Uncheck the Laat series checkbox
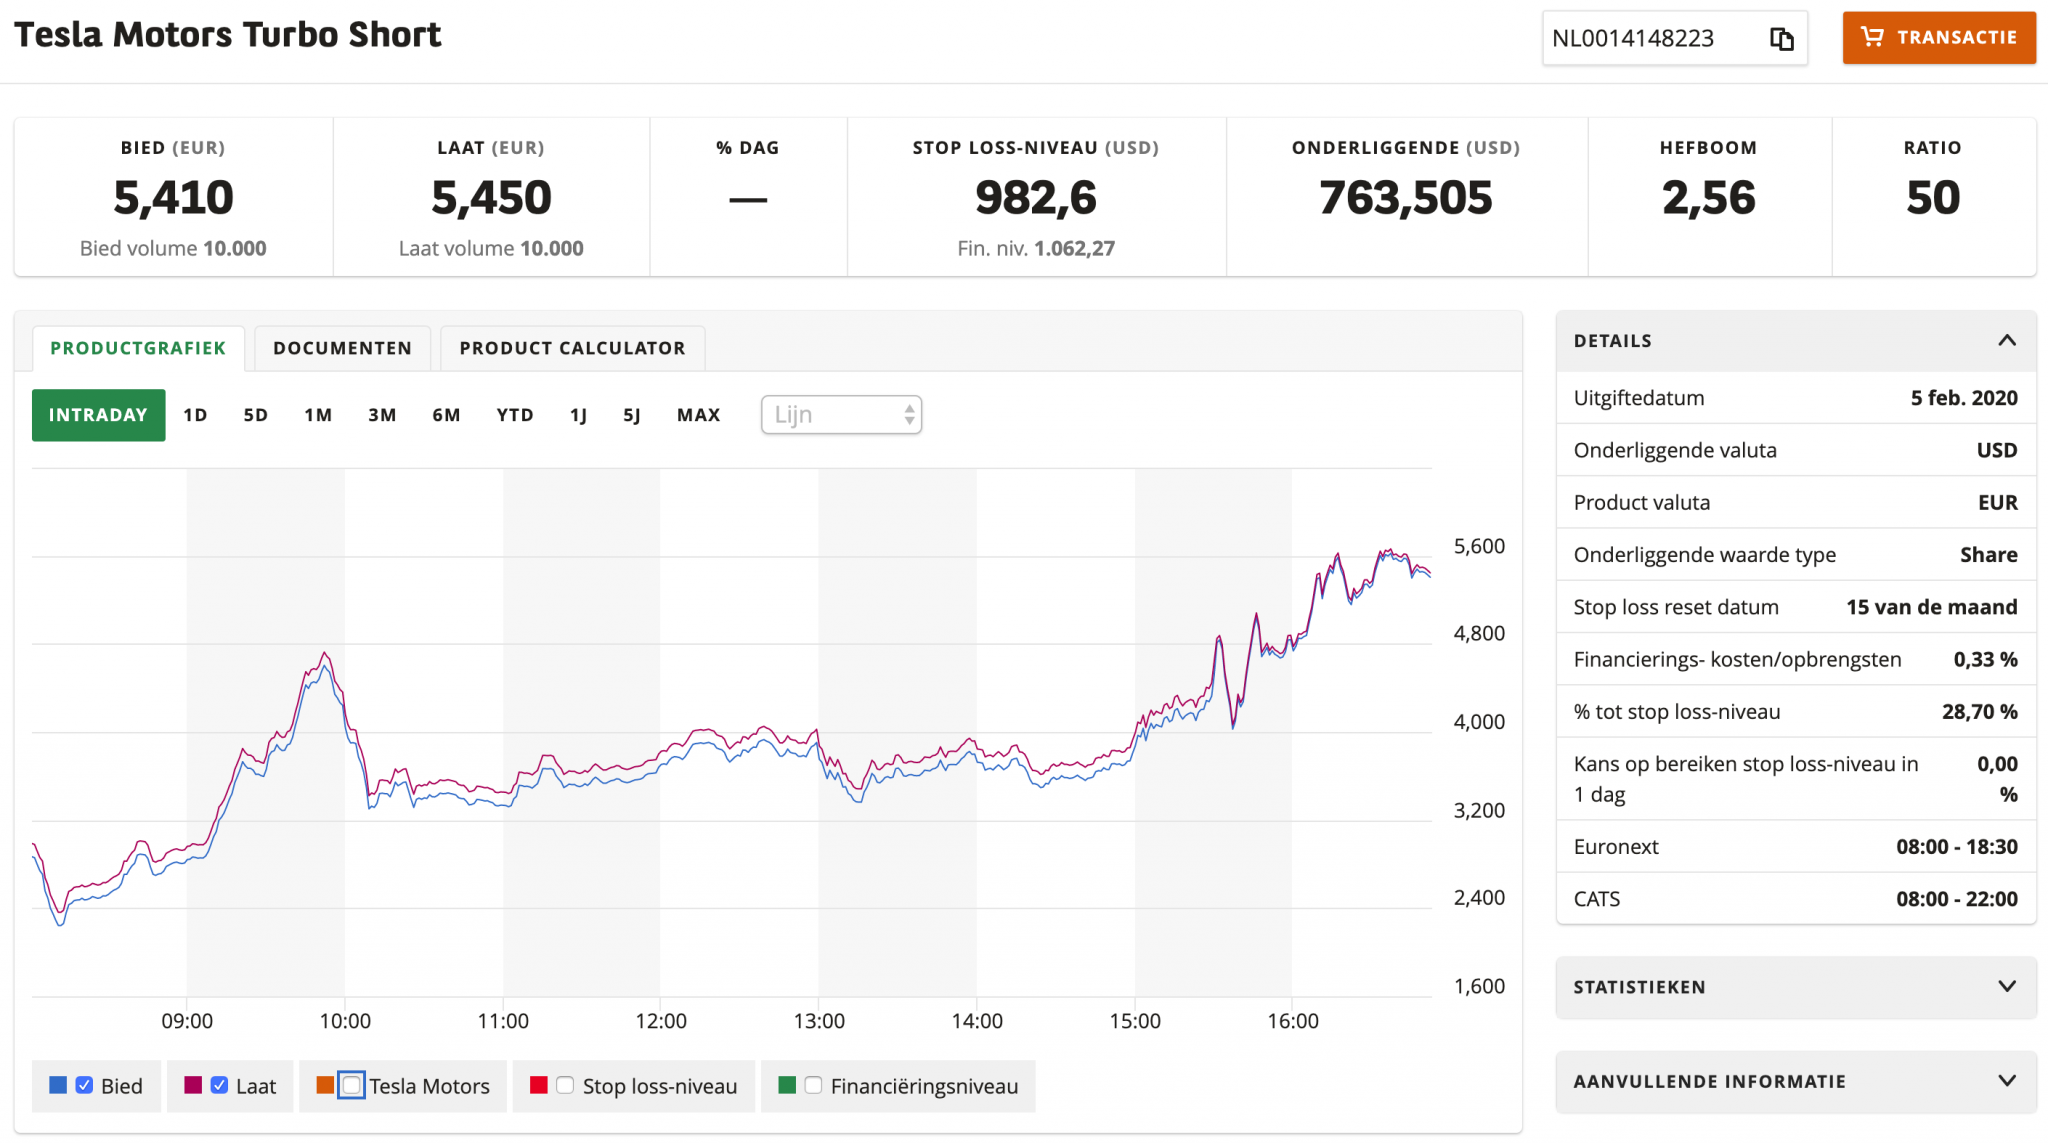 220,1086
